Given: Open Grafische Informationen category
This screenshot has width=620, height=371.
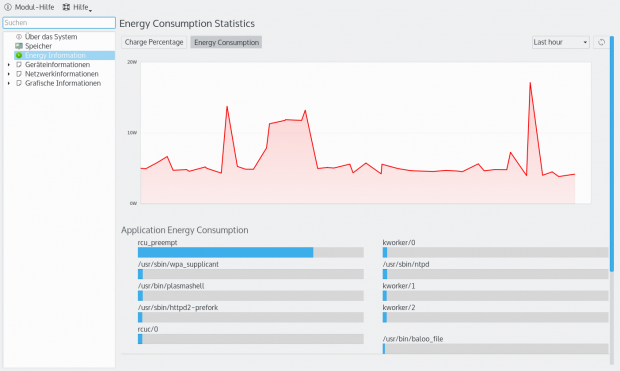Looking at the screenshot, I should (x=63, y=83).
